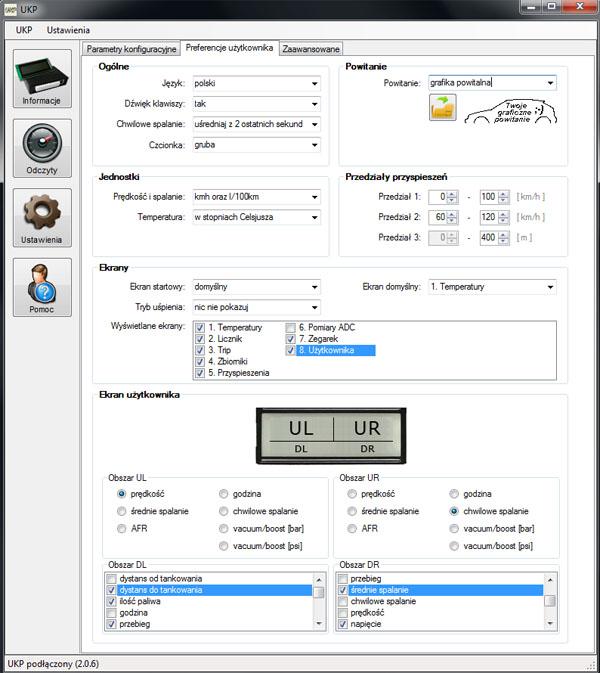
Task: Increase Przedział 1 upper speed value
Action: (x=504, y=194)
